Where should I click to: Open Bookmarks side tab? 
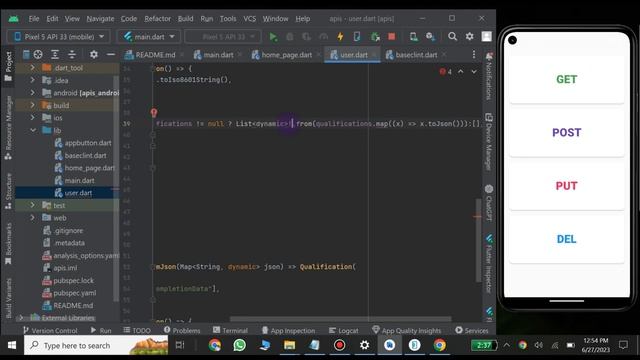8,243
